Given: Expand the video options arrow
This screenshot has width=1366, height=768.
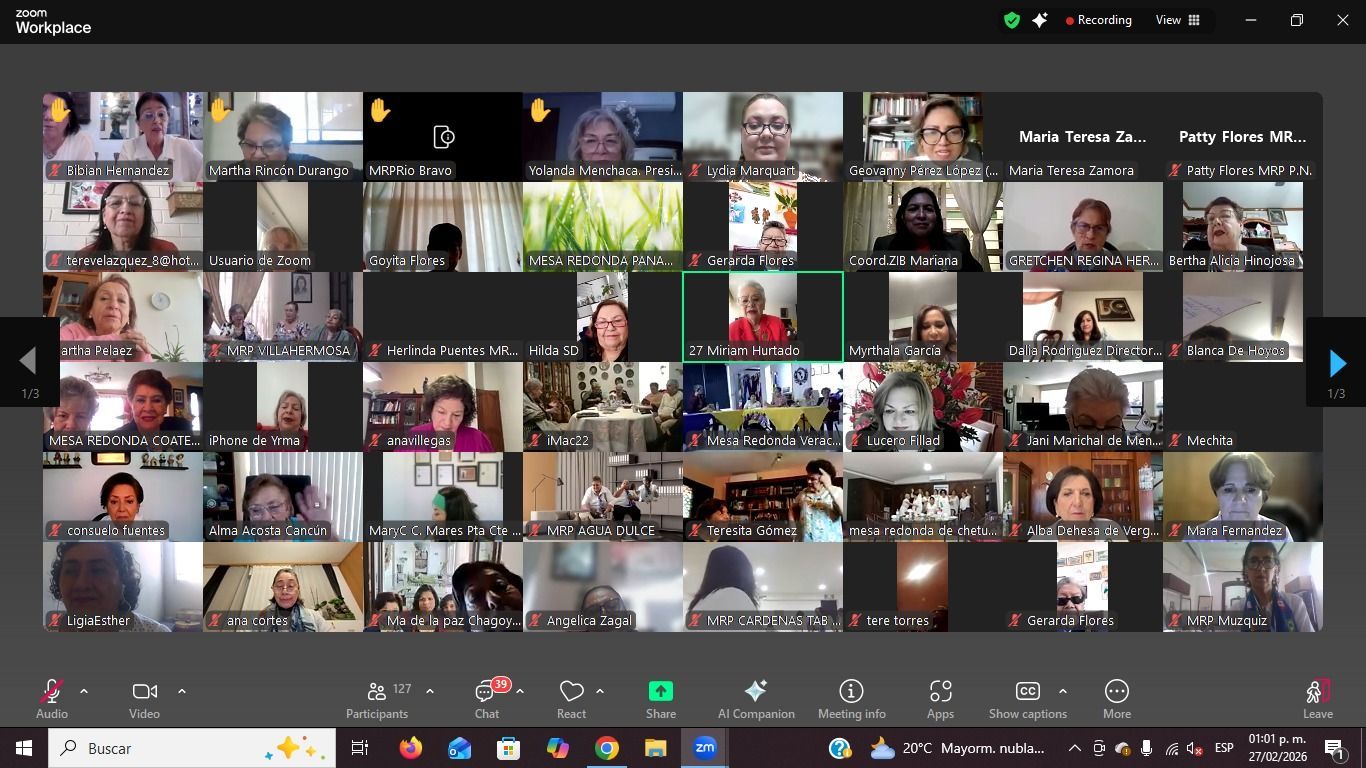Looking at the screenshot, I should (181, 691).
